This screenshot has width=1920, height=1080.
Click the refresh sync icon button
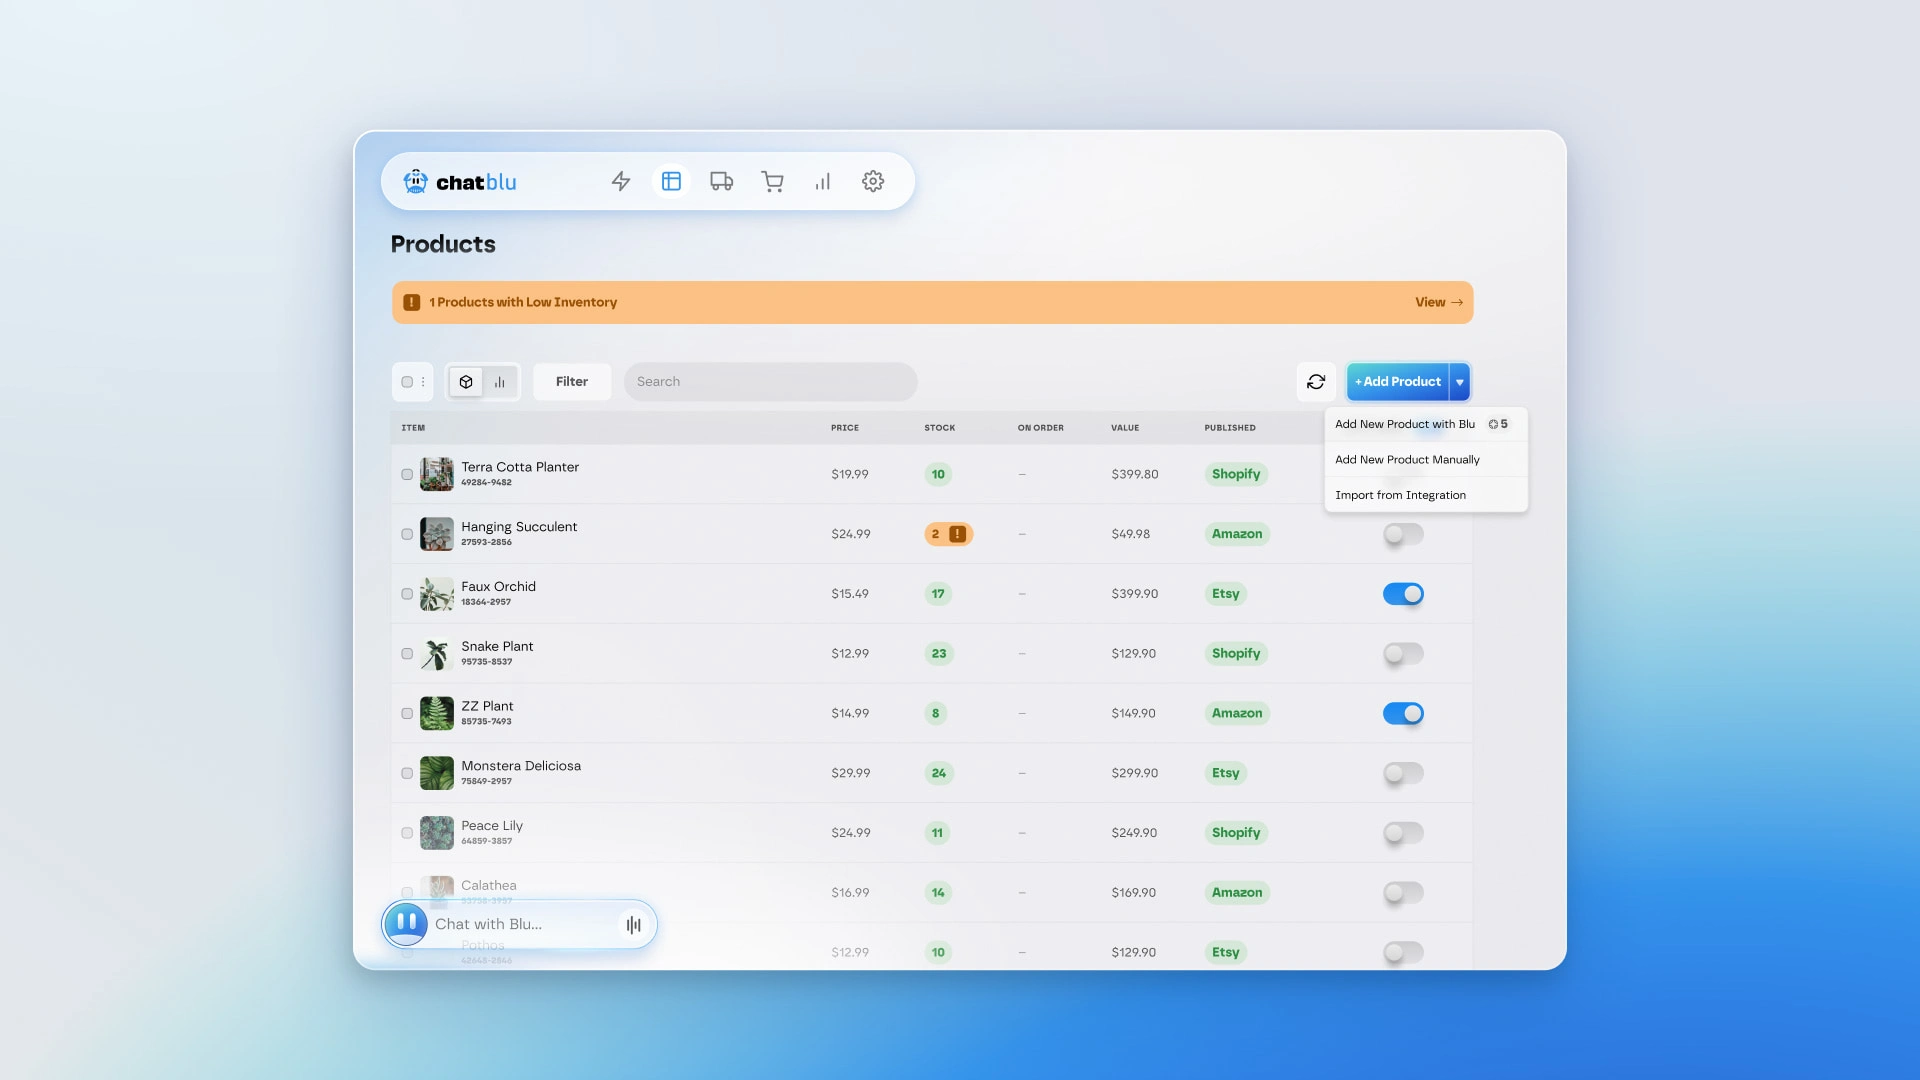point(1316,382)
